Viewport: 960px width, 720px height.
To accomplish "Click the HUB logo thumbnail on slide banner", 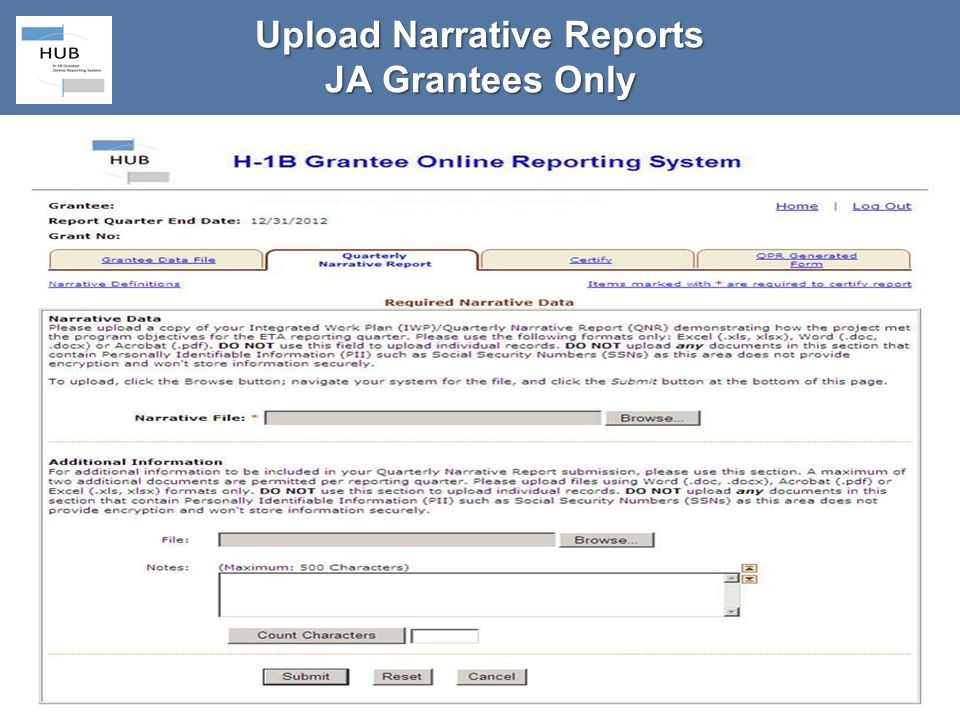I will click(x=64, y=60).
